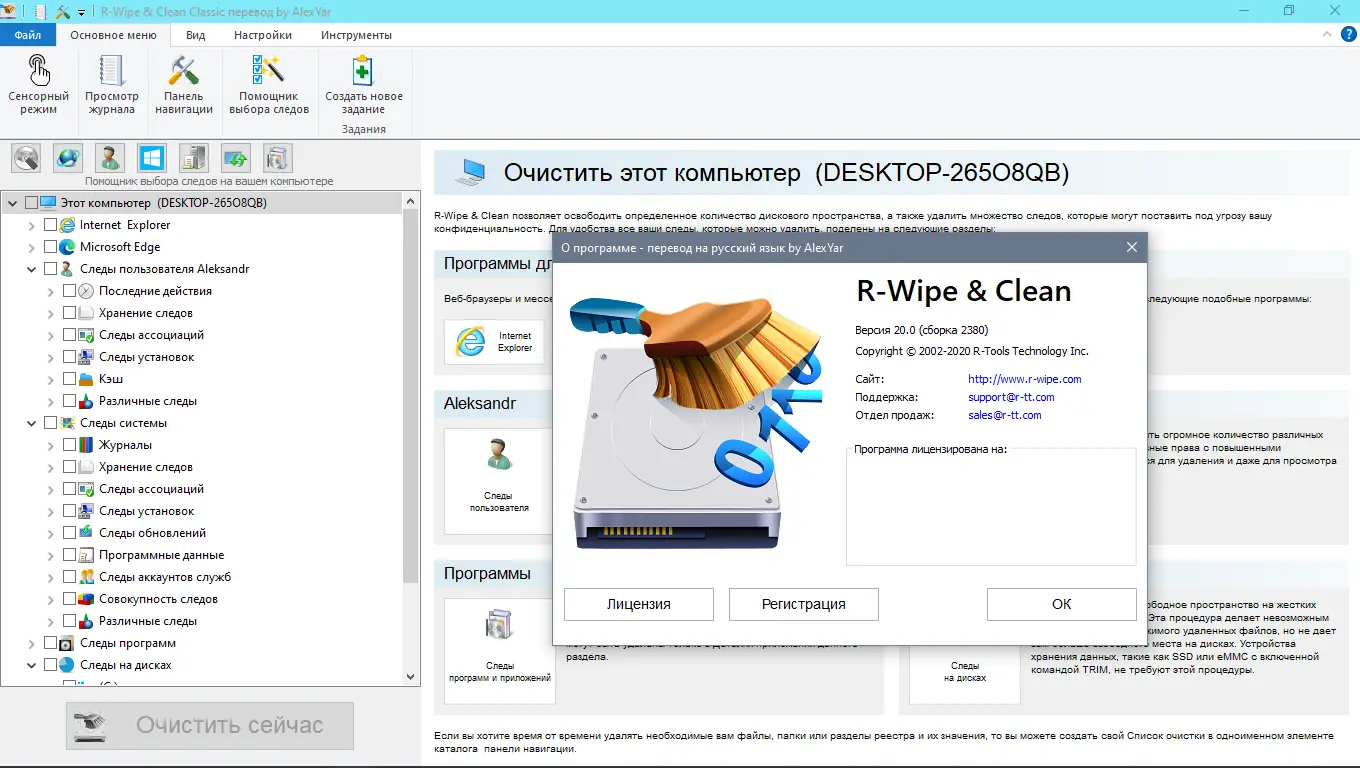Open the Инструменты tab

[356, 35]
